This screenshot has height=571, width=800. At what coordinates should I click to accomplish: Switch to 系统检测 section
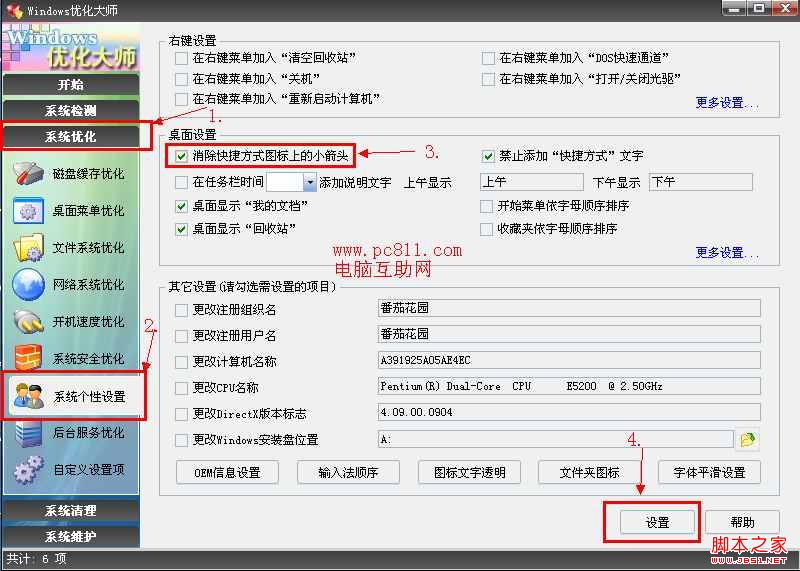pyautogui.click(x=70, y=110)
